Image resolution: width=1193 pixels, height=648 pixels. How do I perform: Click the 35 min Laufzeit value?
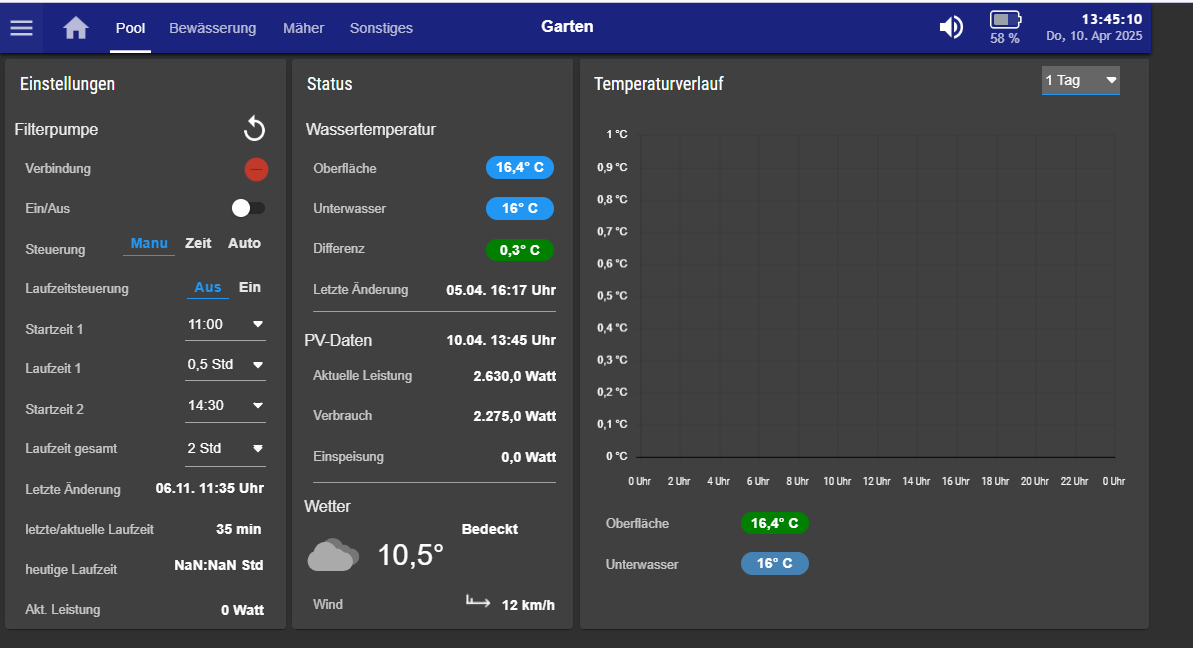[238, 529]
